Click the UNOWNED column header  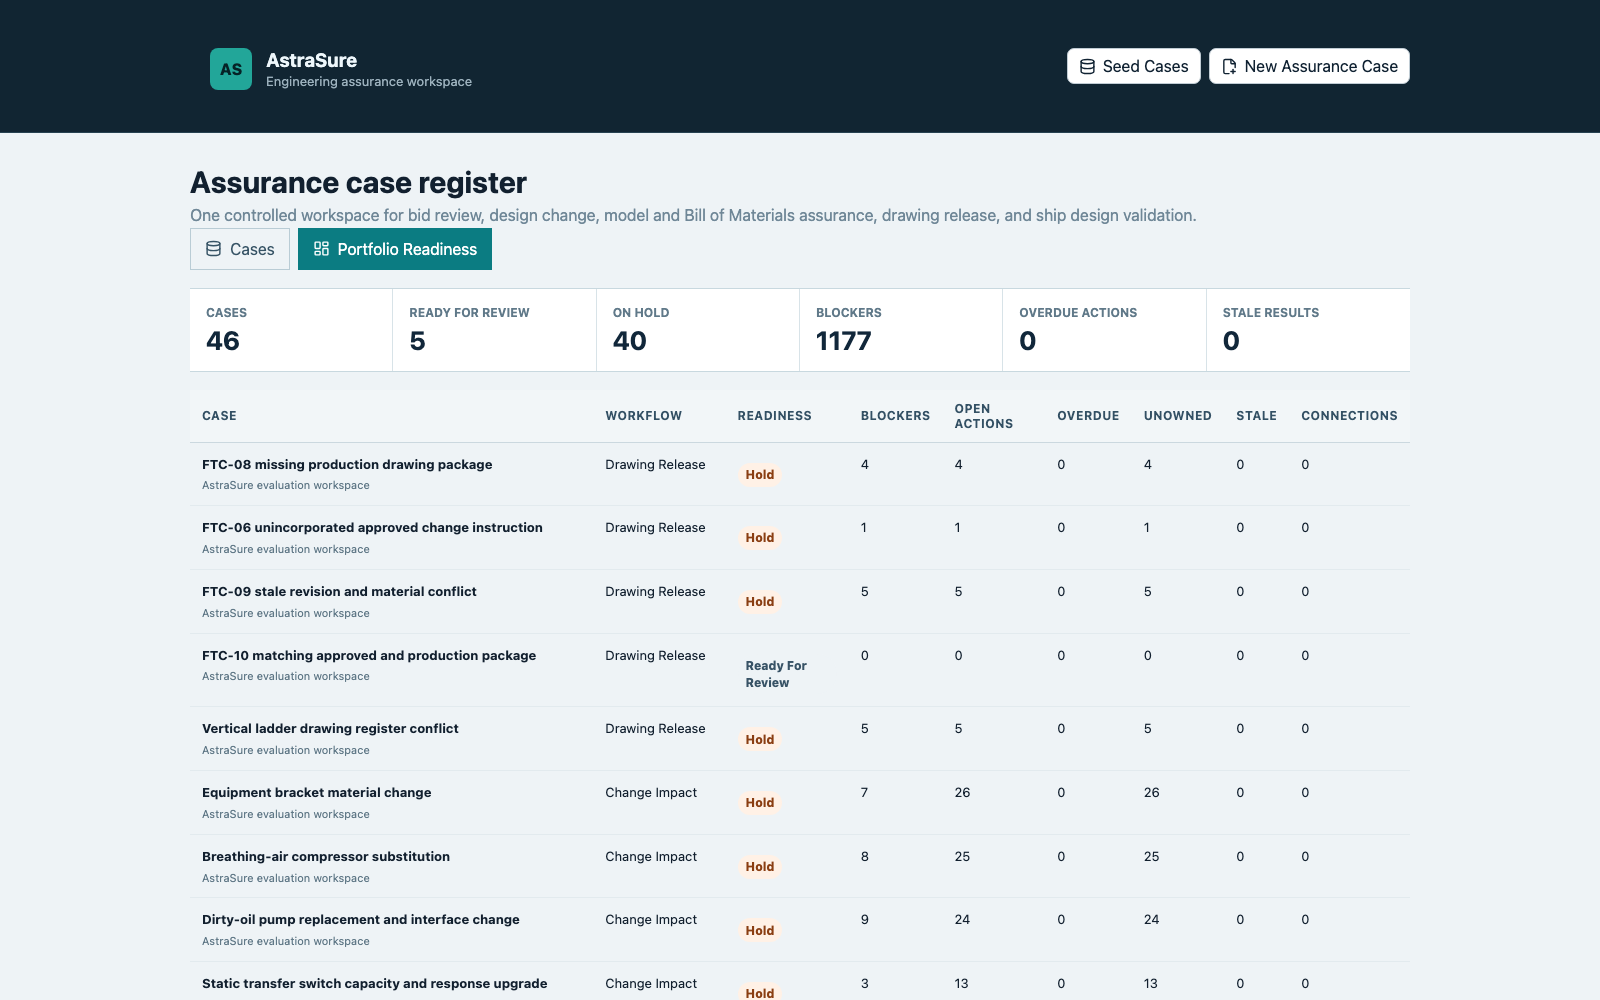click(1177, 416)
